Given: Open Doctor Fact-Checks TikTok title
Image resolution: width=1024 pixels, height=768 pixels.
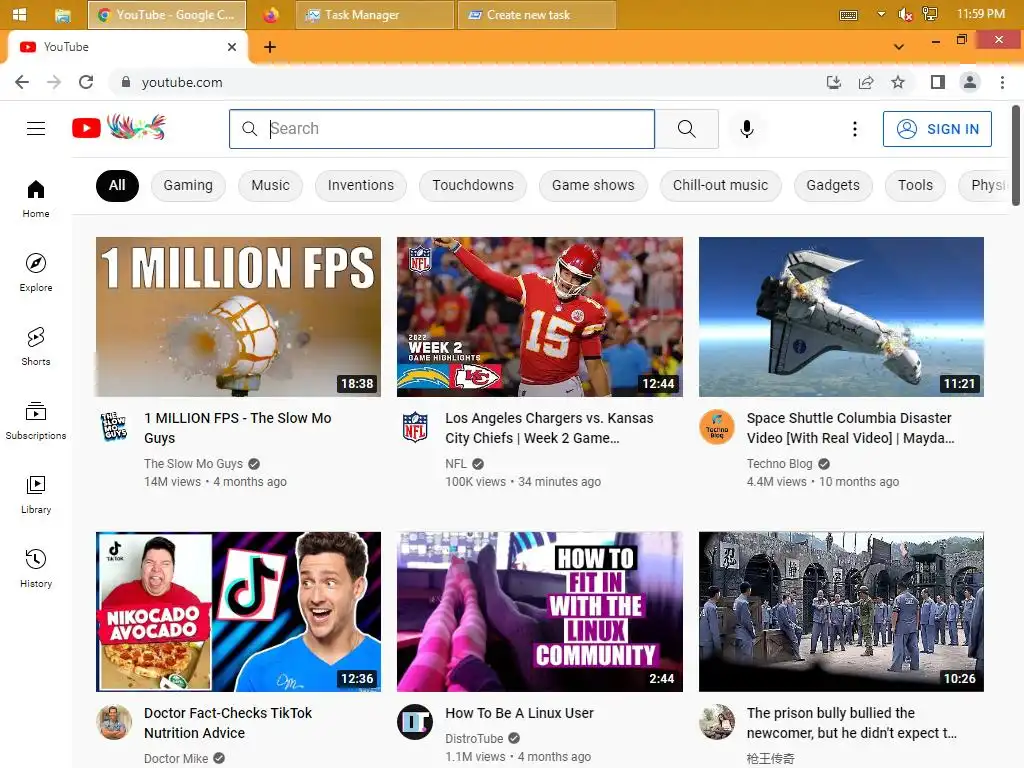Looking at the screenshot, I should (228, 723).
